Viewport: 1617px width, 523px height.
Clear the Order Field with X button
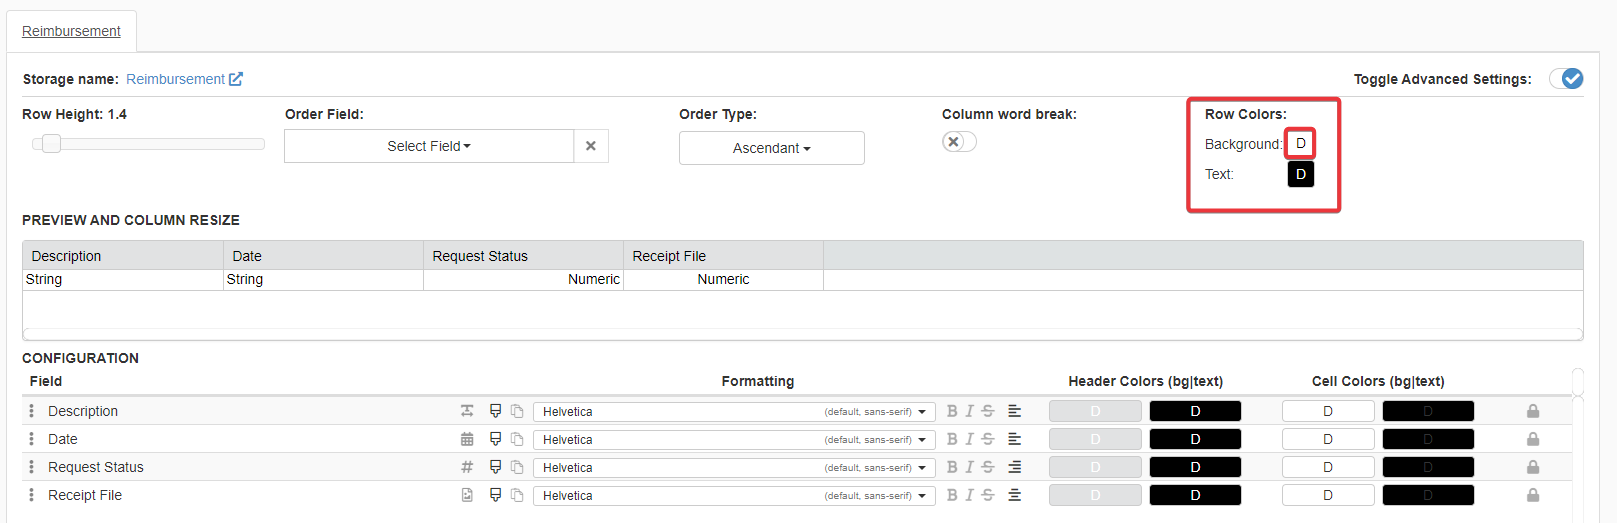tap(591, 146)
